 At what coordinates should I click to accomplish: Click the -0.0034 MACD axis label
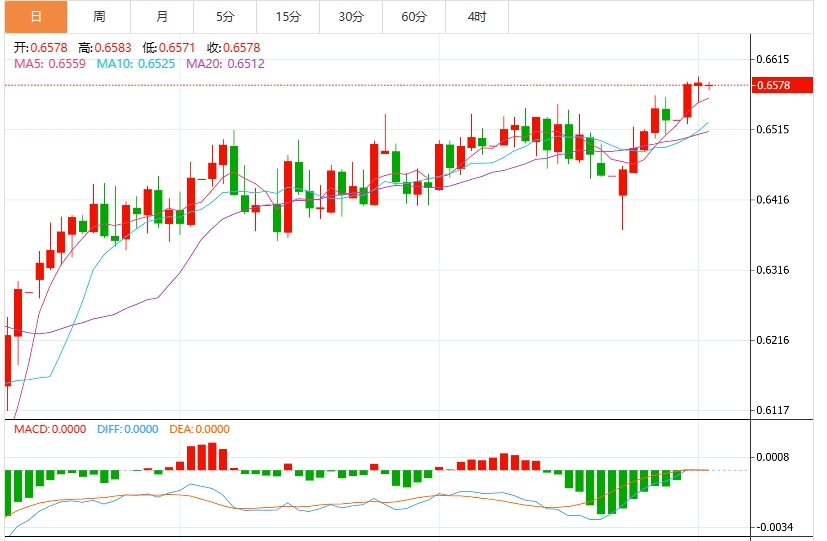pyautogui.click(x=775, y=527)
